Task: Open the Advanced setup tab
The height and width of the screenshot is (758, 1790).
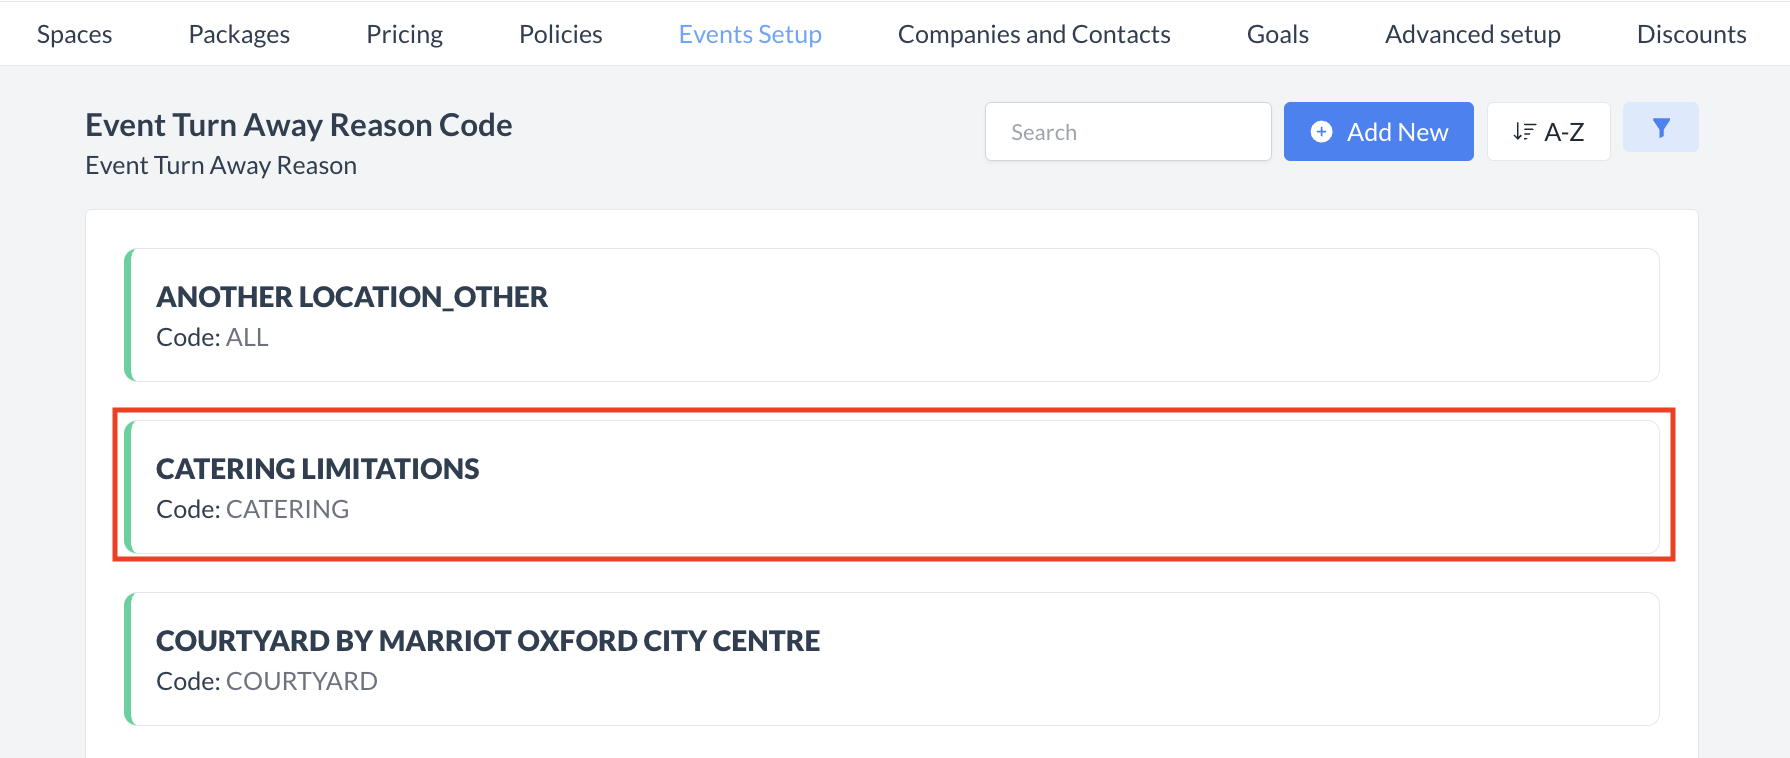Action: [x=1472, y=34]
